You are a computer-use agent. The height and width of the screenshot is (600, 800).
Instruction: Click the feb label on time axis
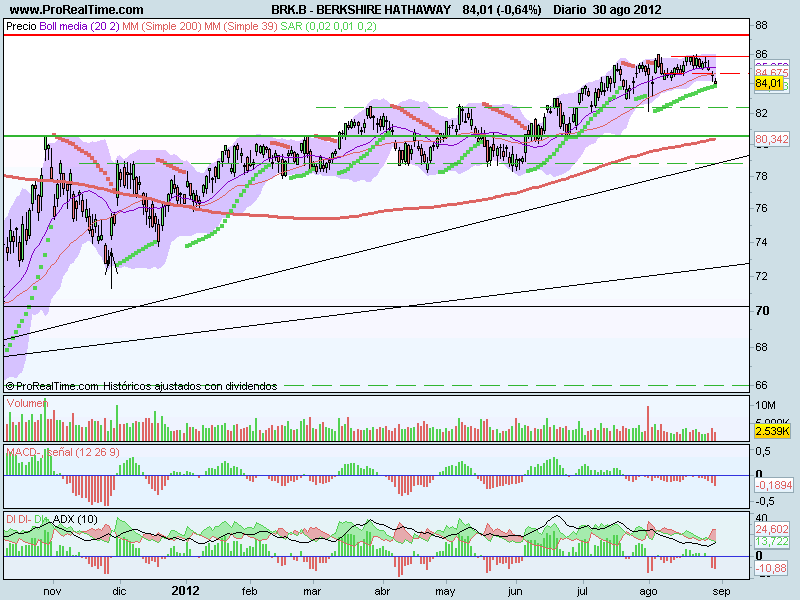pyautogui.click(x=249, y=592)
